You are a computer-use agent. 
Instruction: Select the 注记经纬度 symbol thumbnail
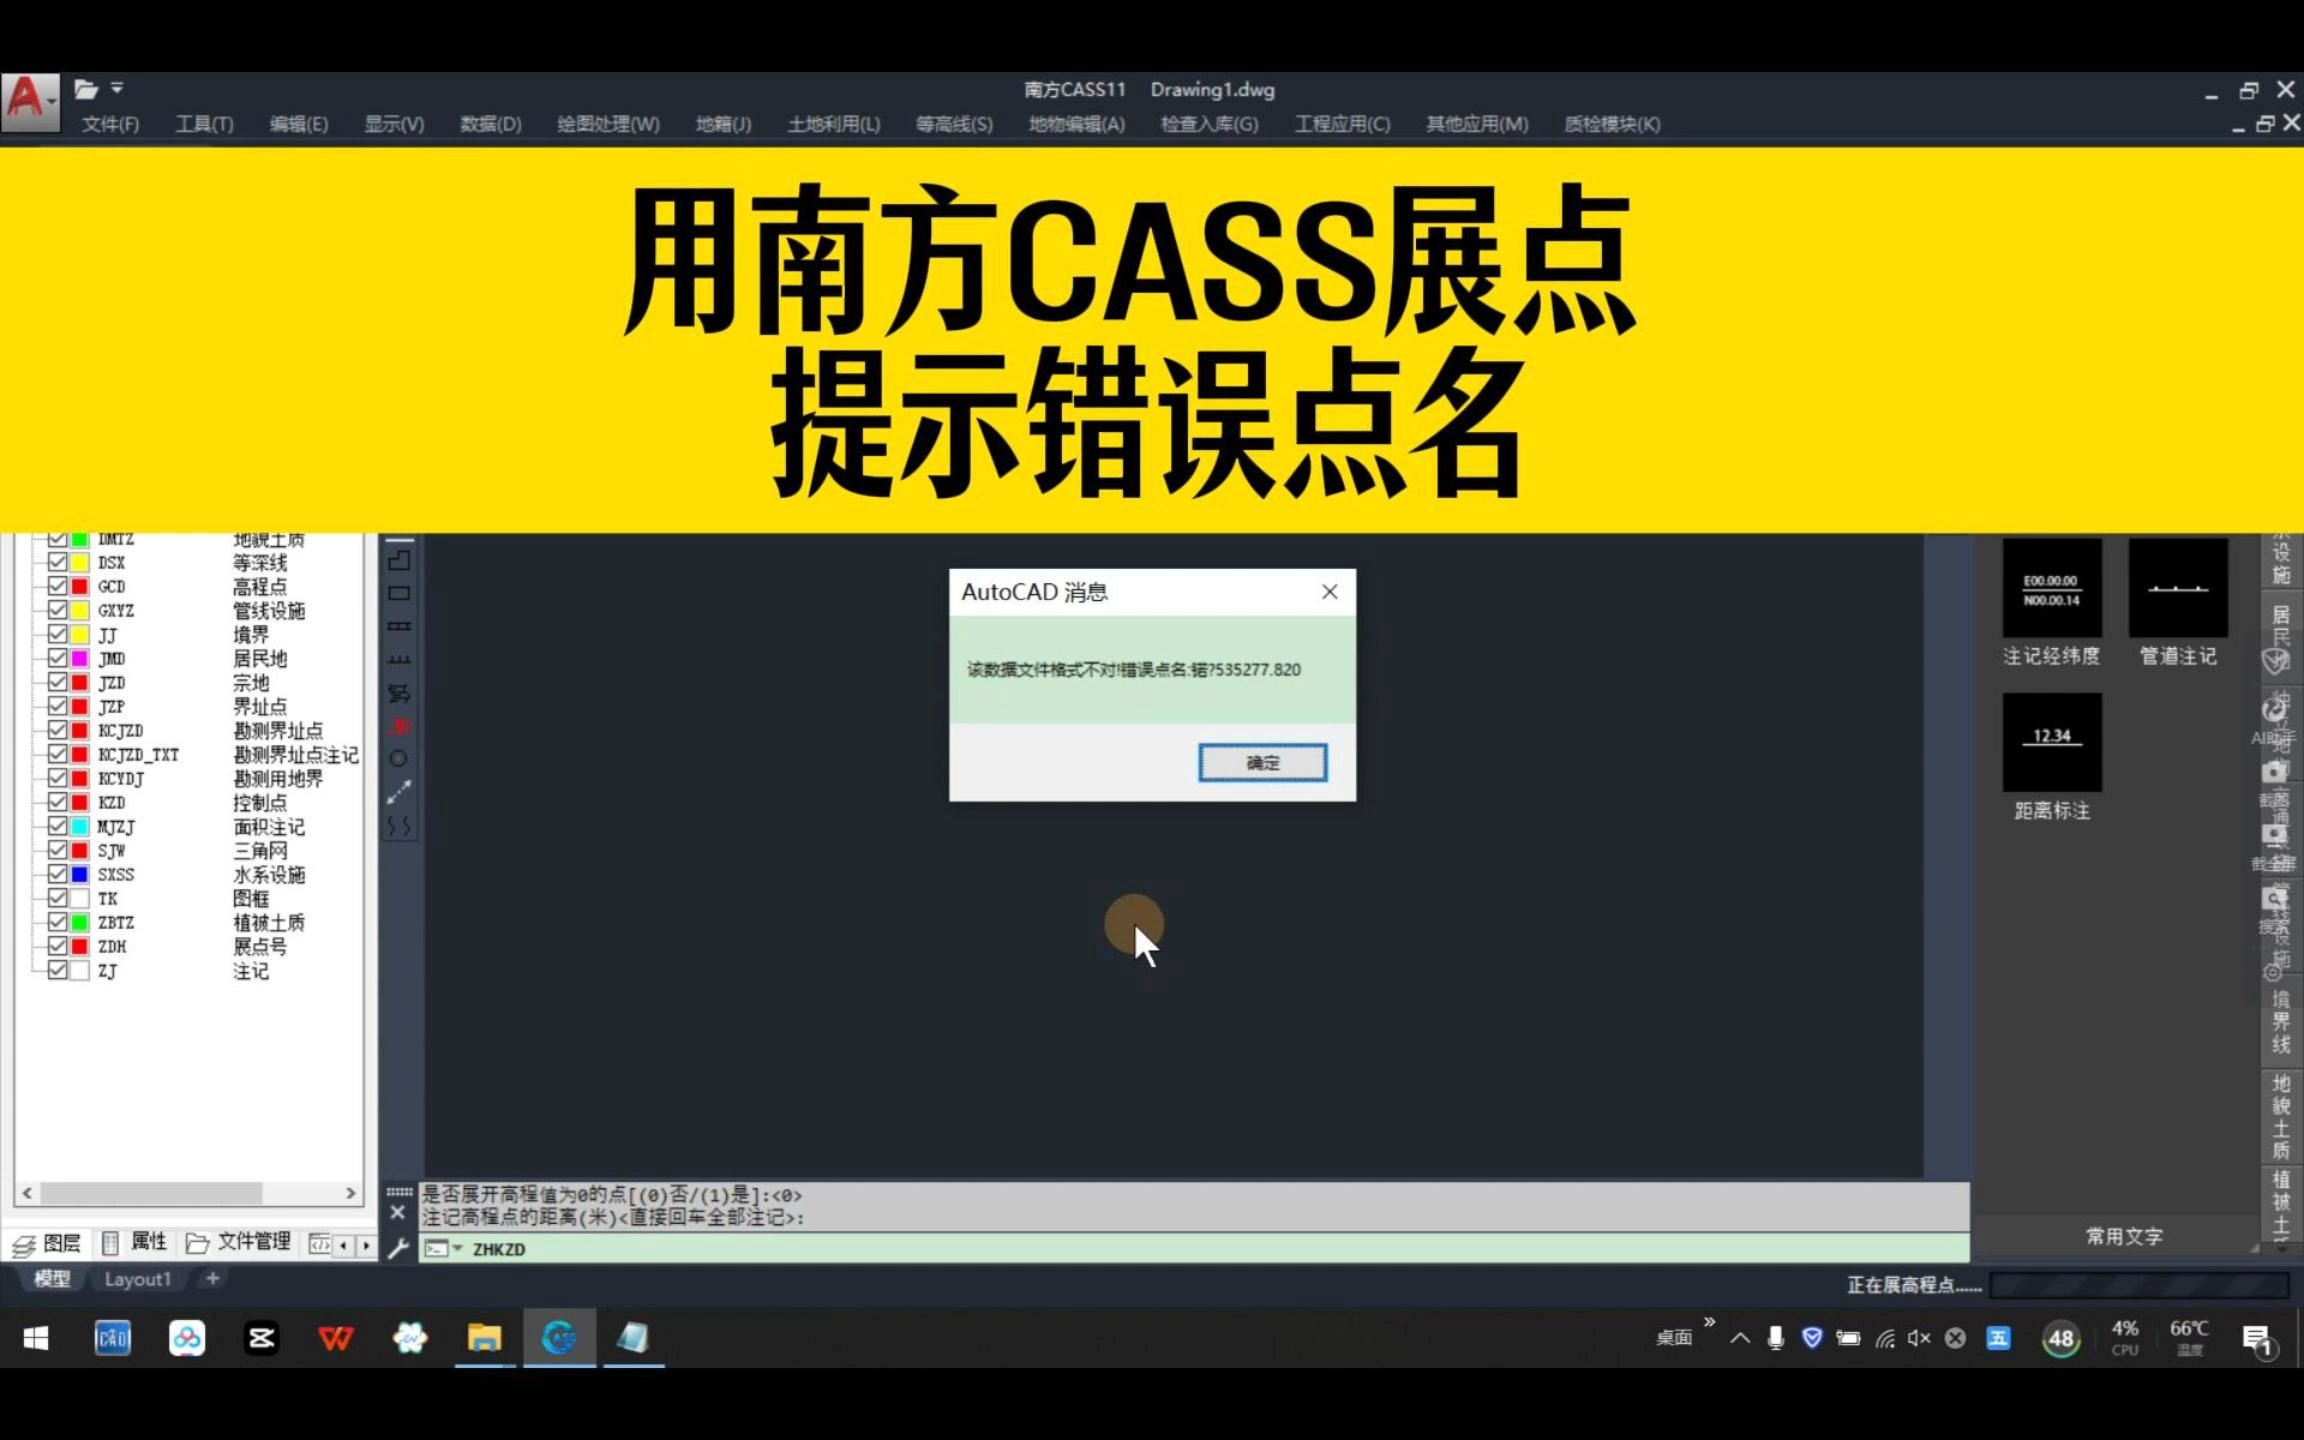pos(2052,589)
